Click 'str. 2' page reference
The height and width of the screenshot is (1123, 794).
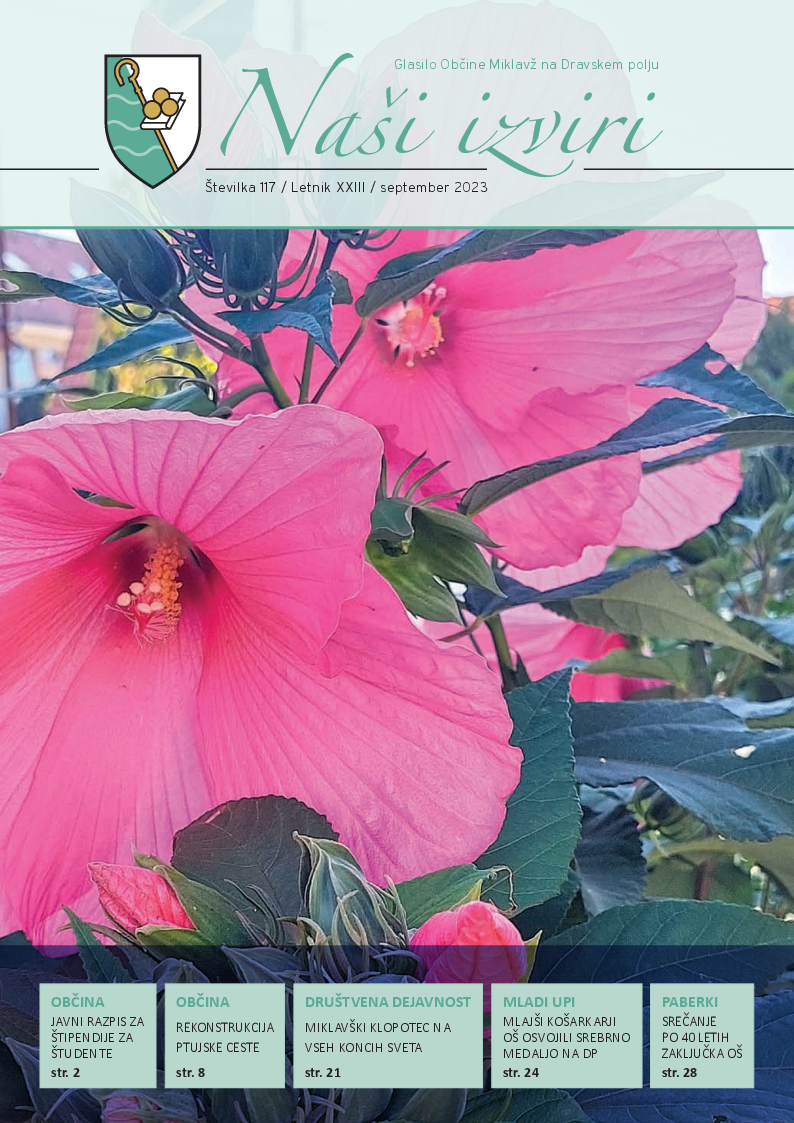65,1072
